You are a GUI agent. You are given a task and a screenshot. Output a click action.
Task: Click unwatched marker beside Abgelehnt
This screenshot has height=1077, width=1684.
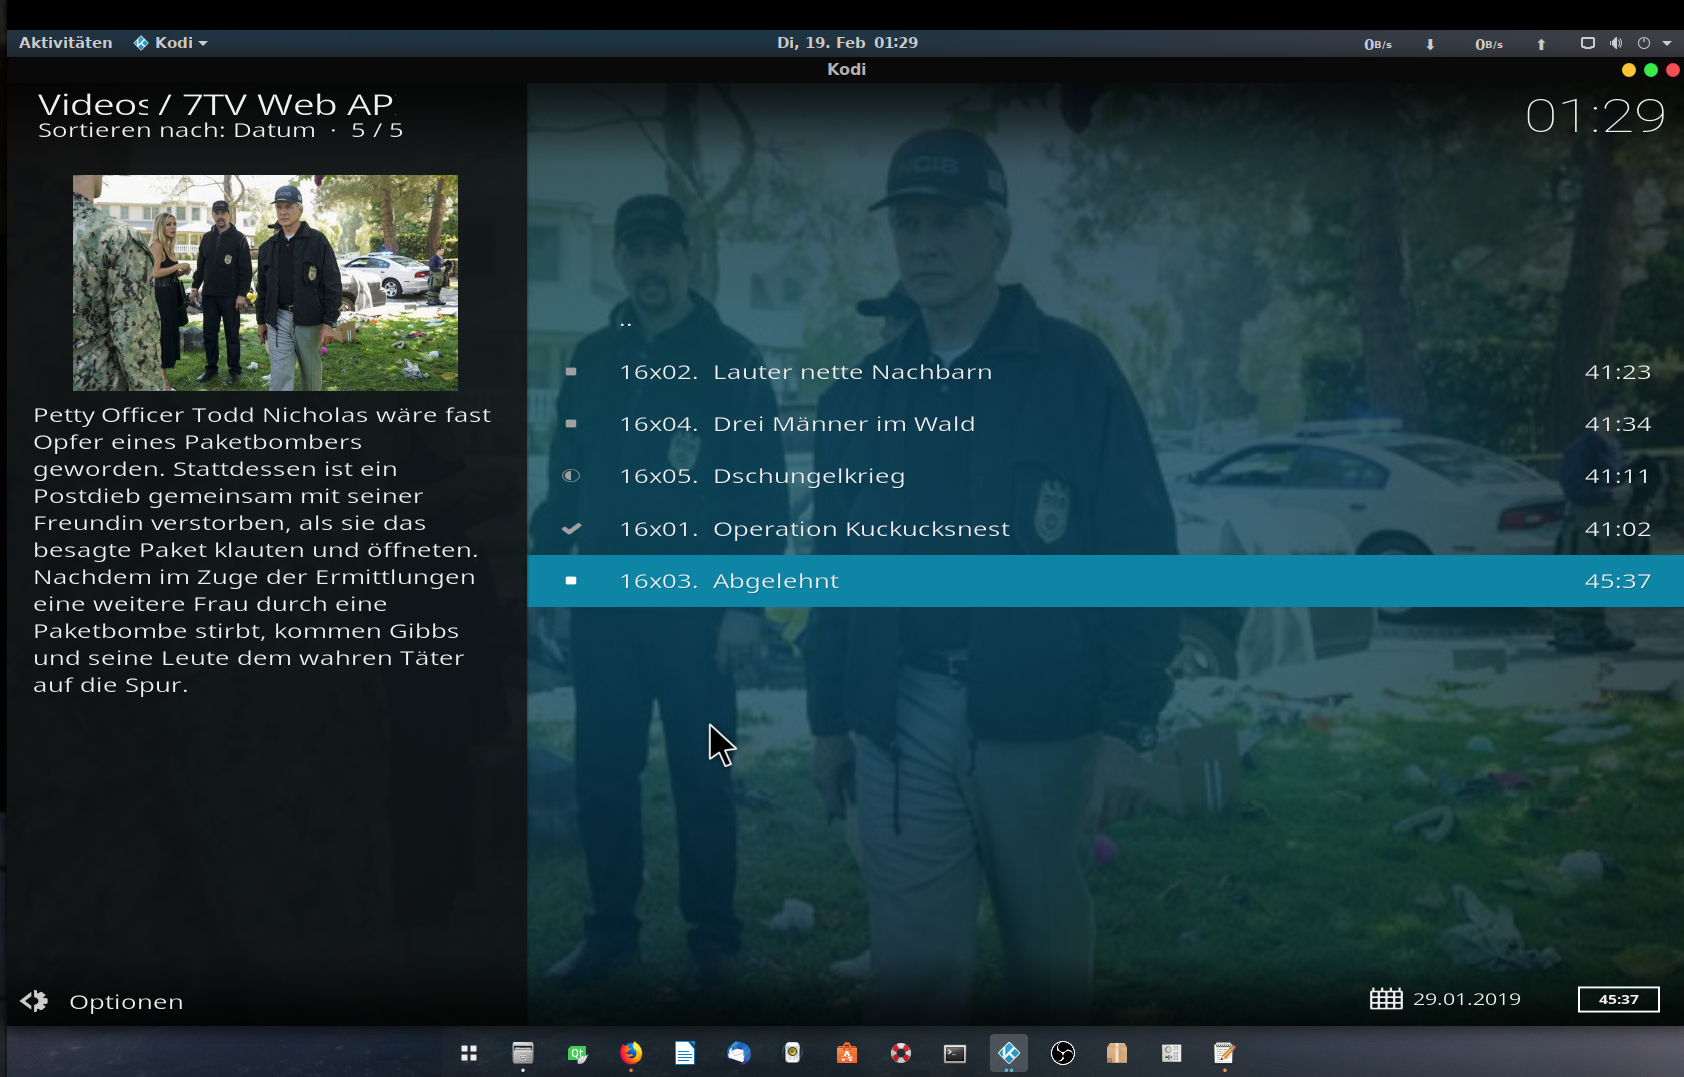coord(571,581)
